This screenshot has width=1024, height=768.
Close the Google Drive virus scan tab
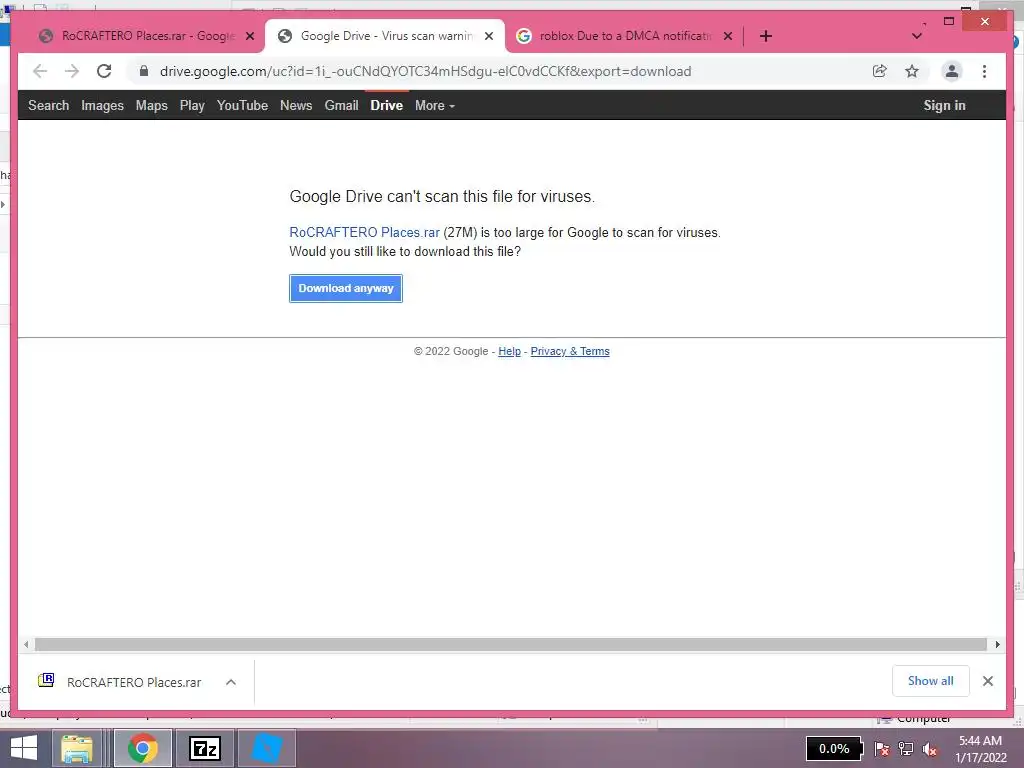(x=488, y=36)
